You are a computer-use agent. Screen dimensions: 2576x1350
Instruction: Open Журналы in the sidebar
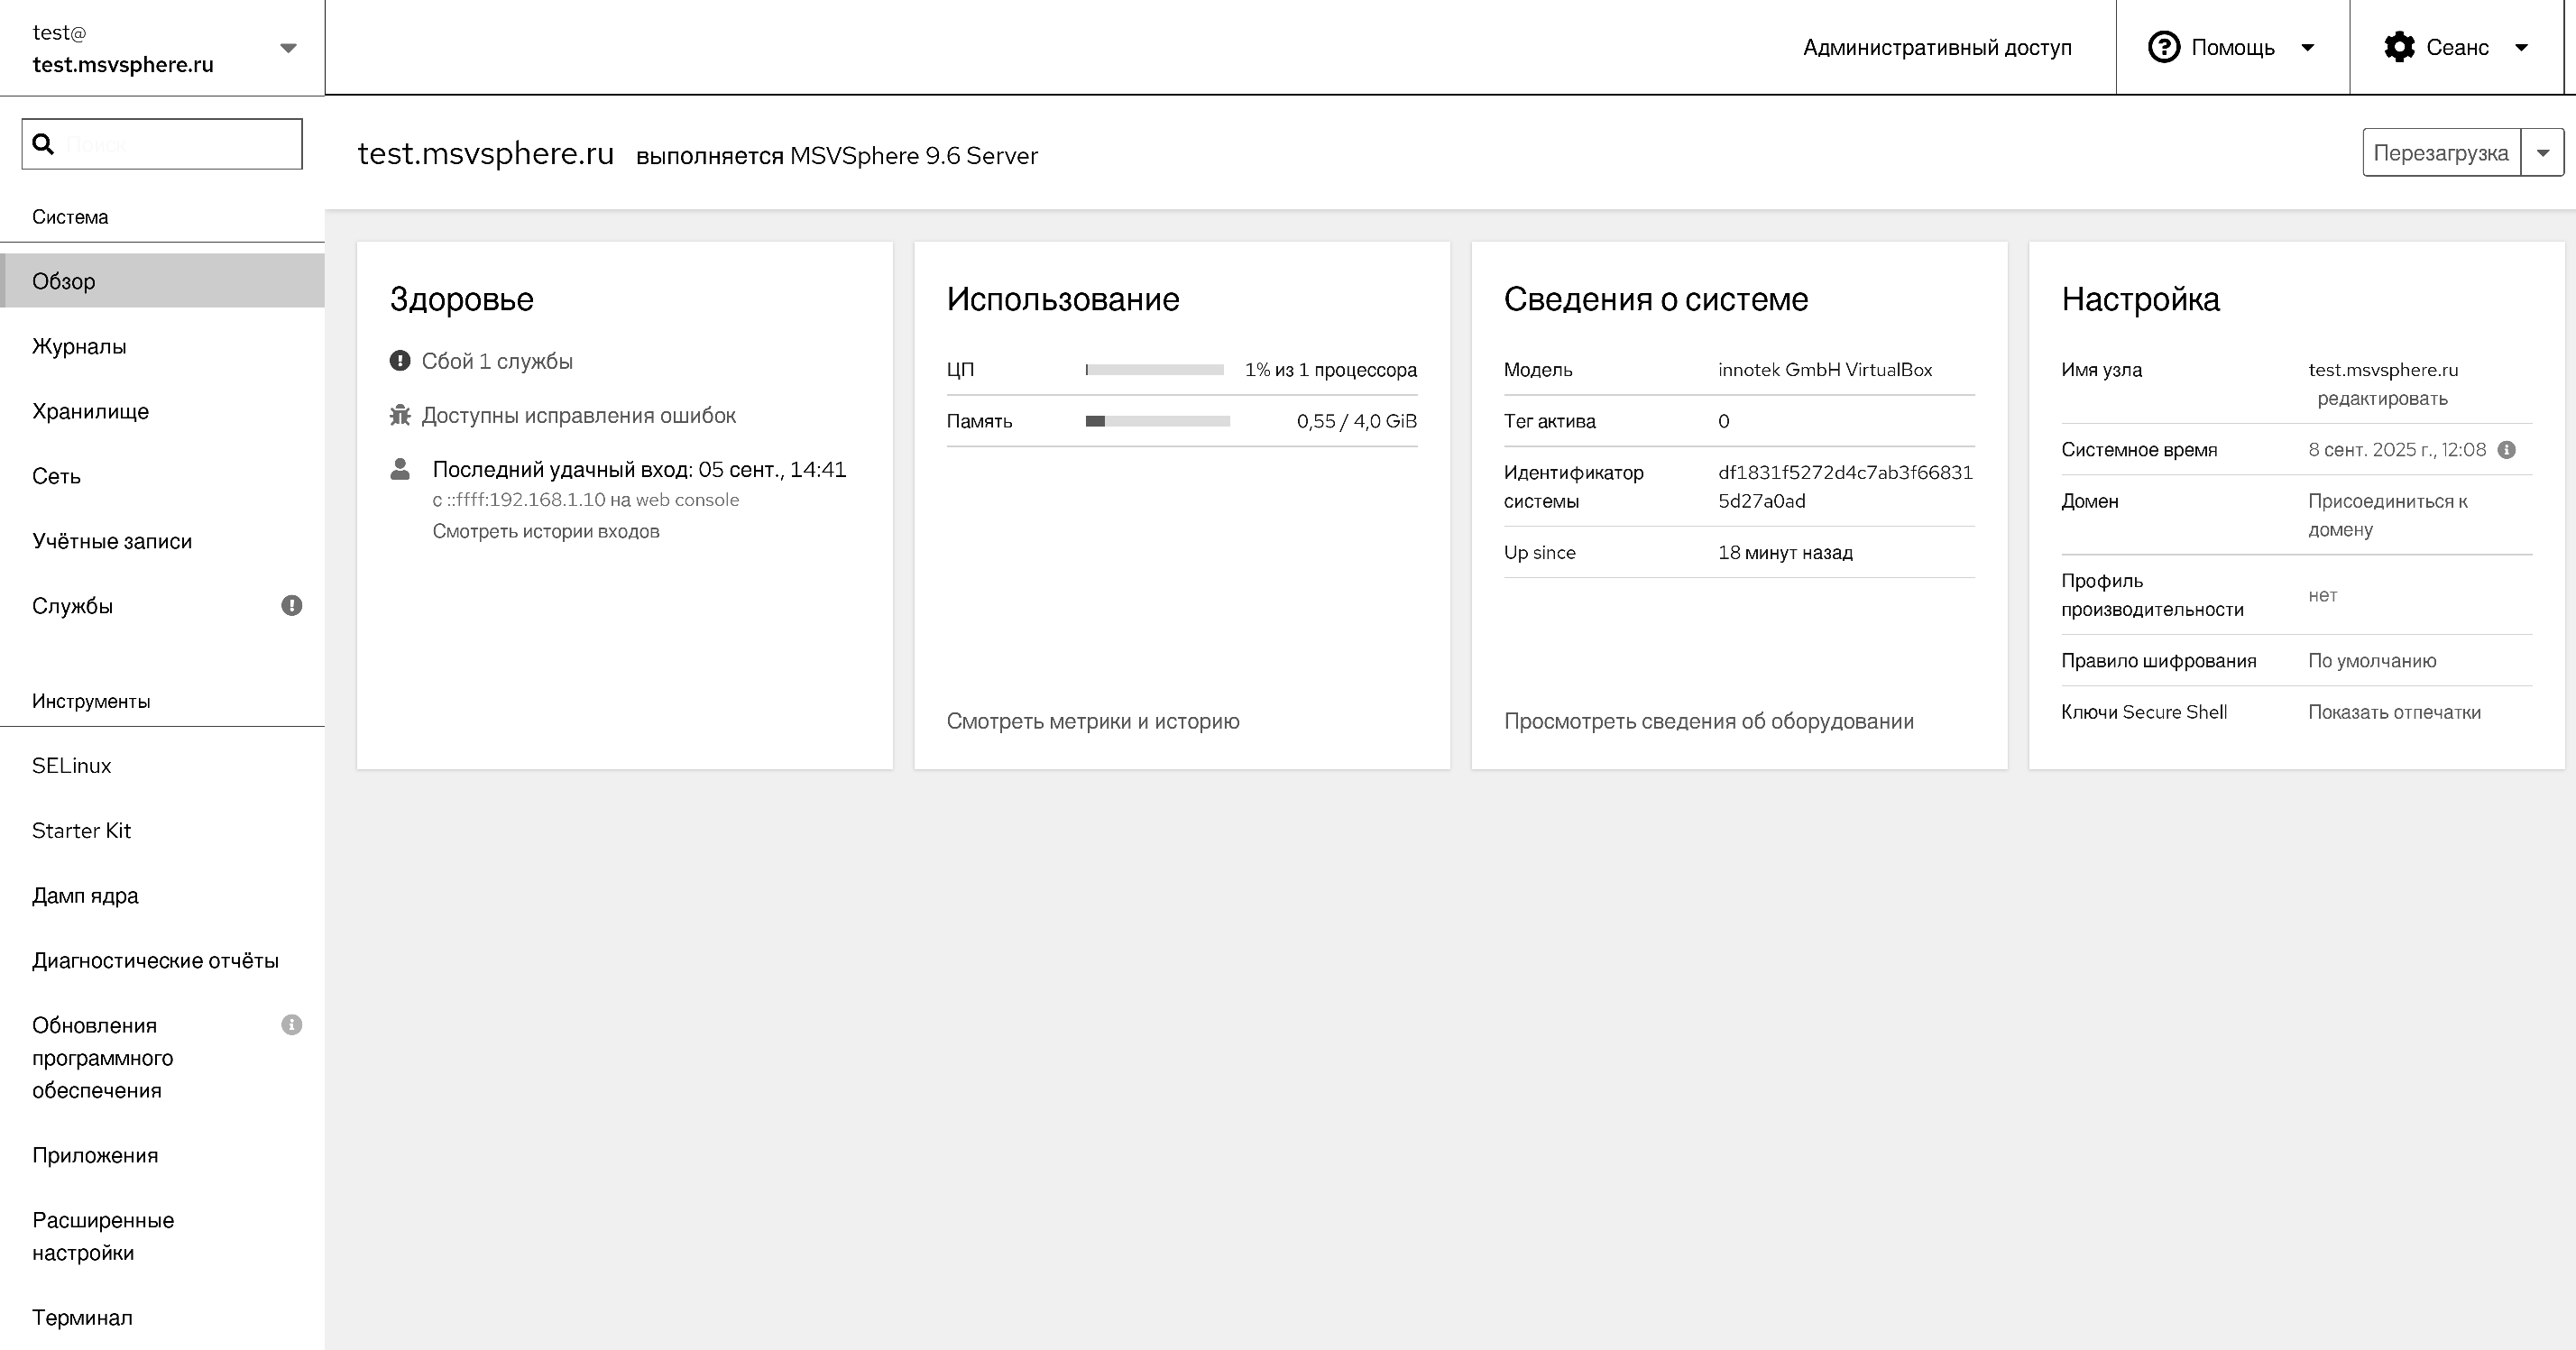tap(79, 346)
